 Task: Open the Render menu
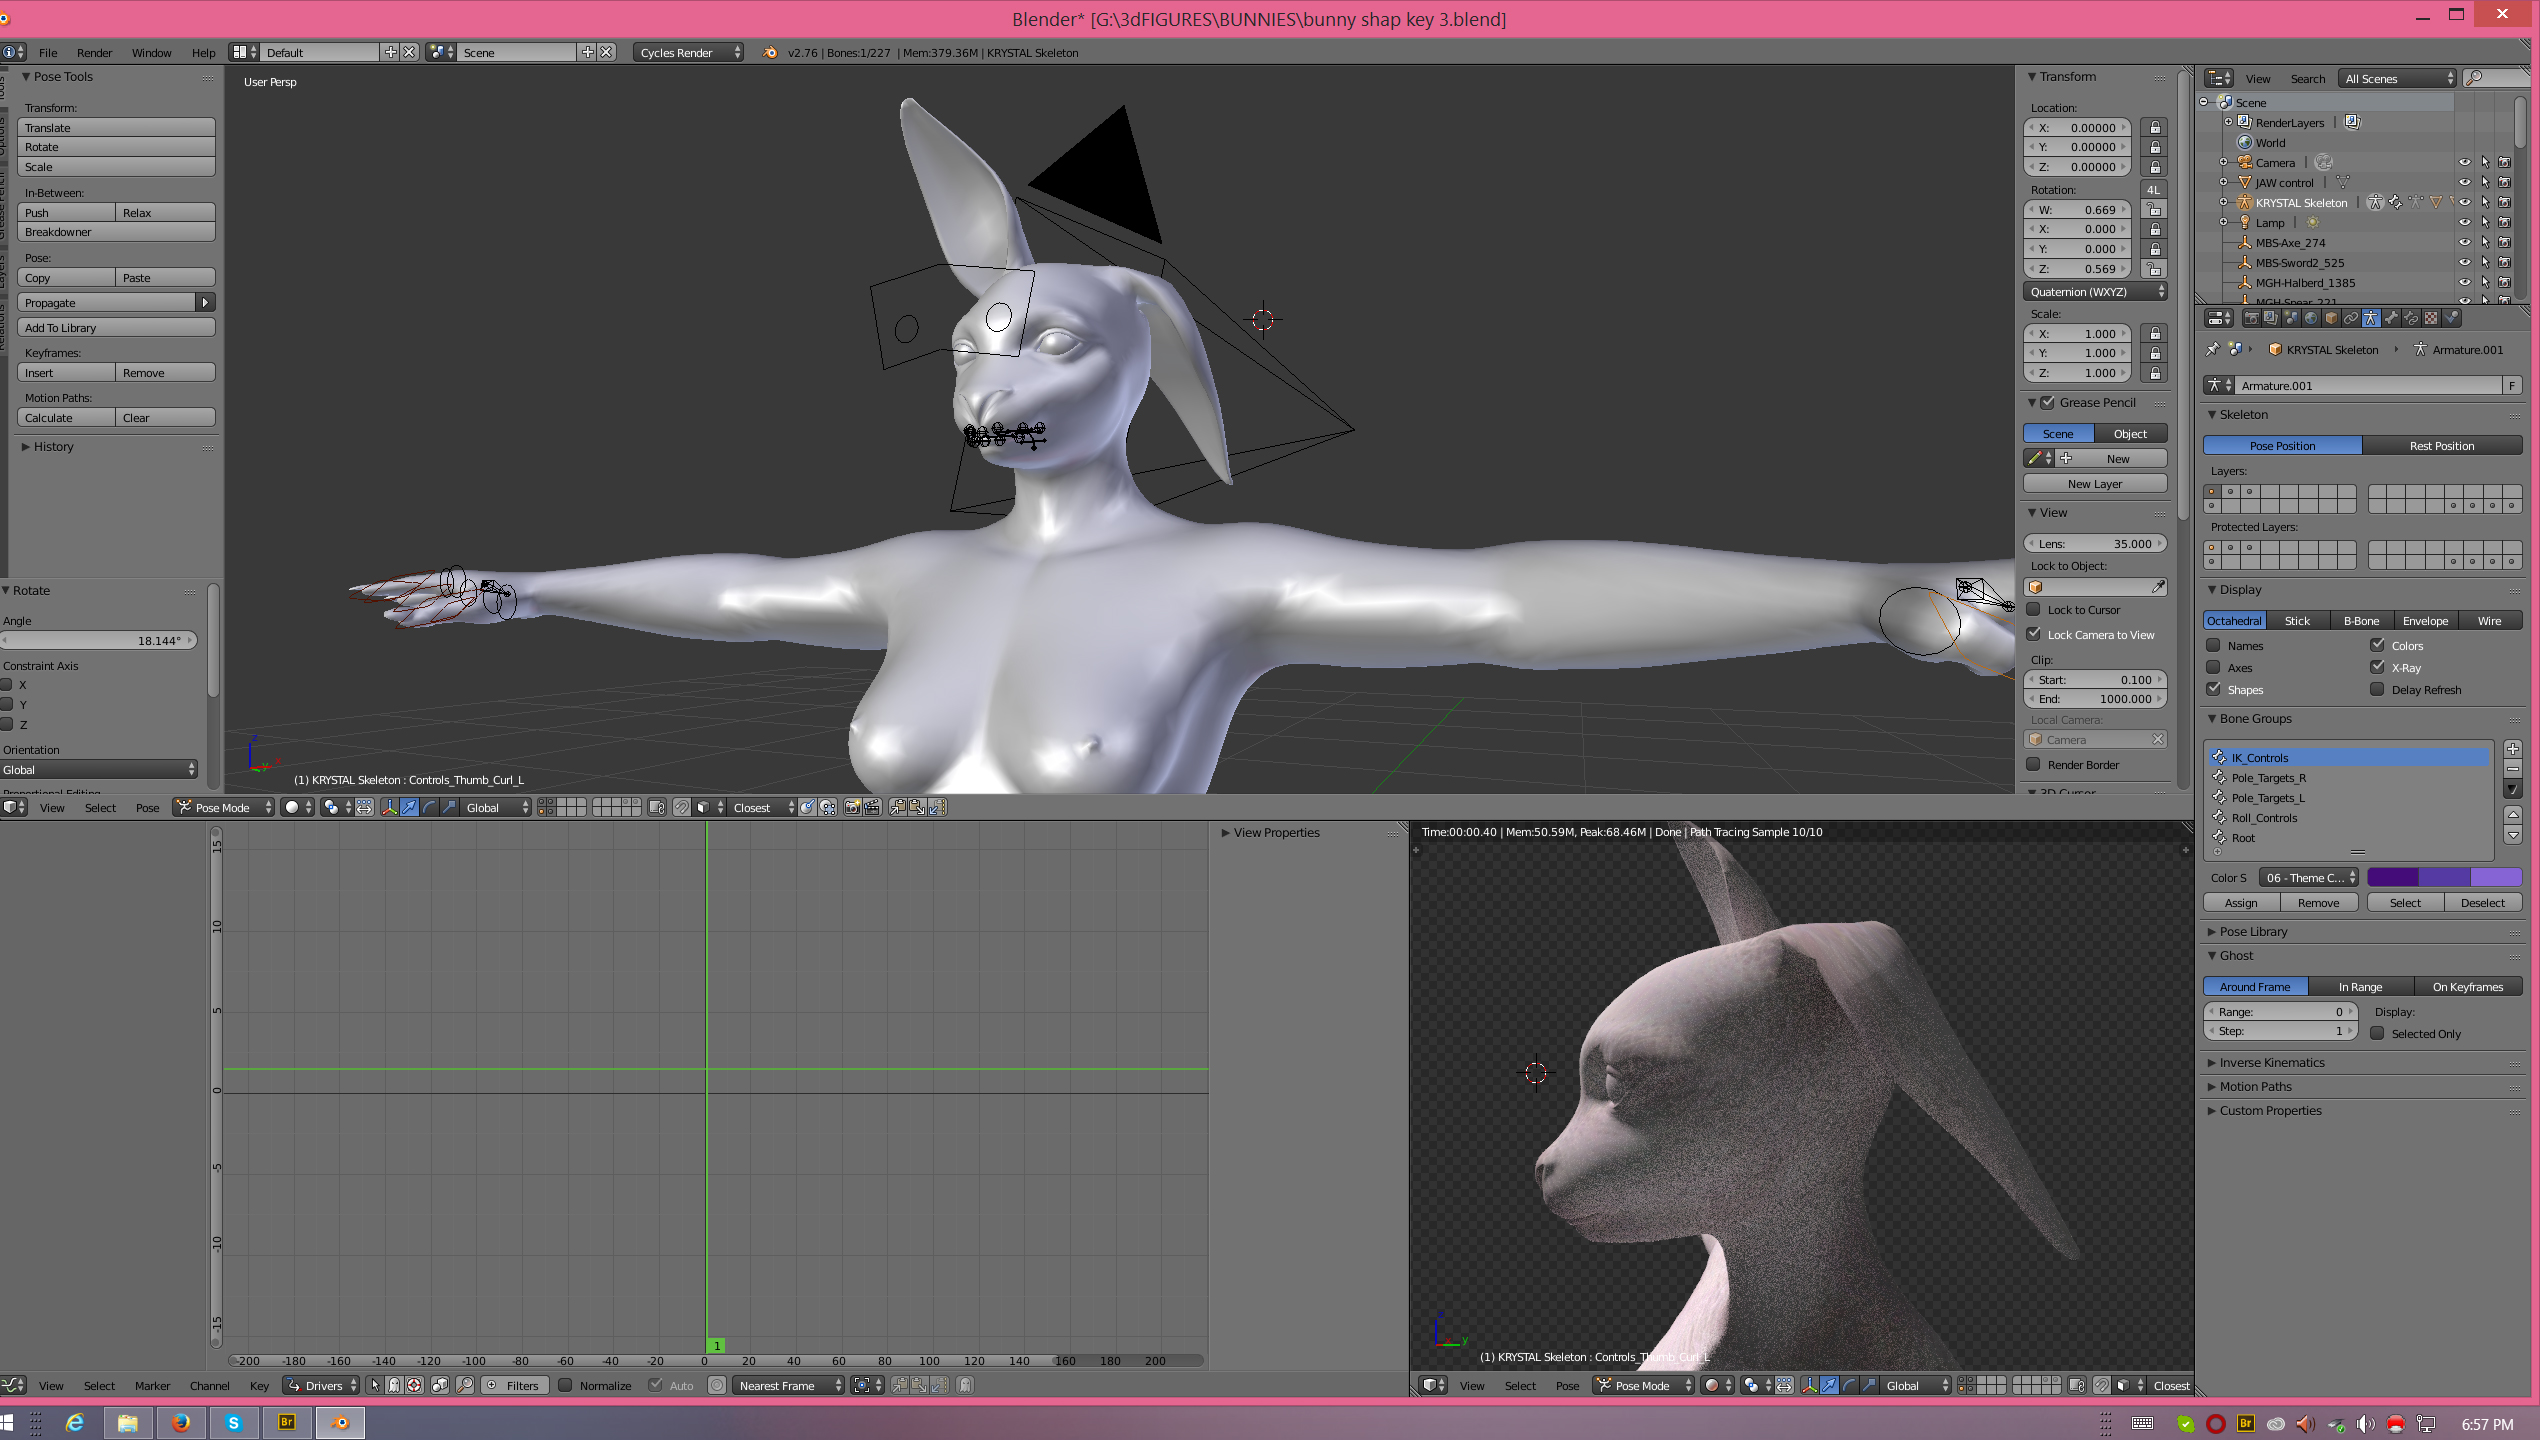[x=94, y=52]
